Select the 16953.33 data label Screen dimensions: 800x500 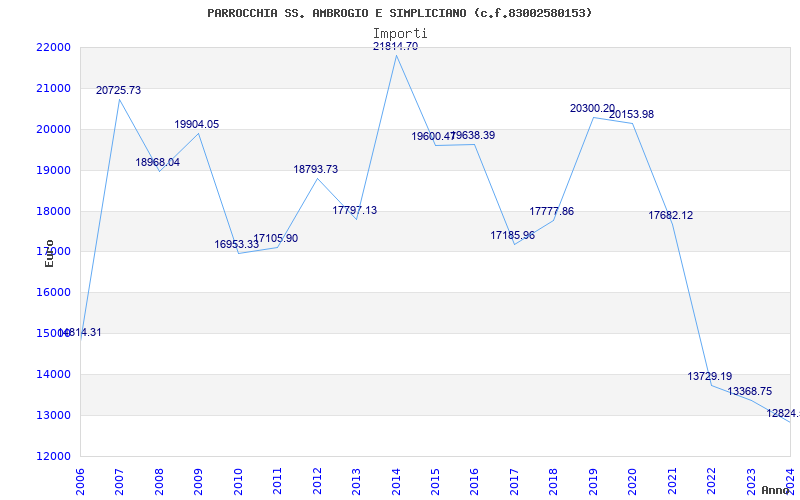click(237, 244)
